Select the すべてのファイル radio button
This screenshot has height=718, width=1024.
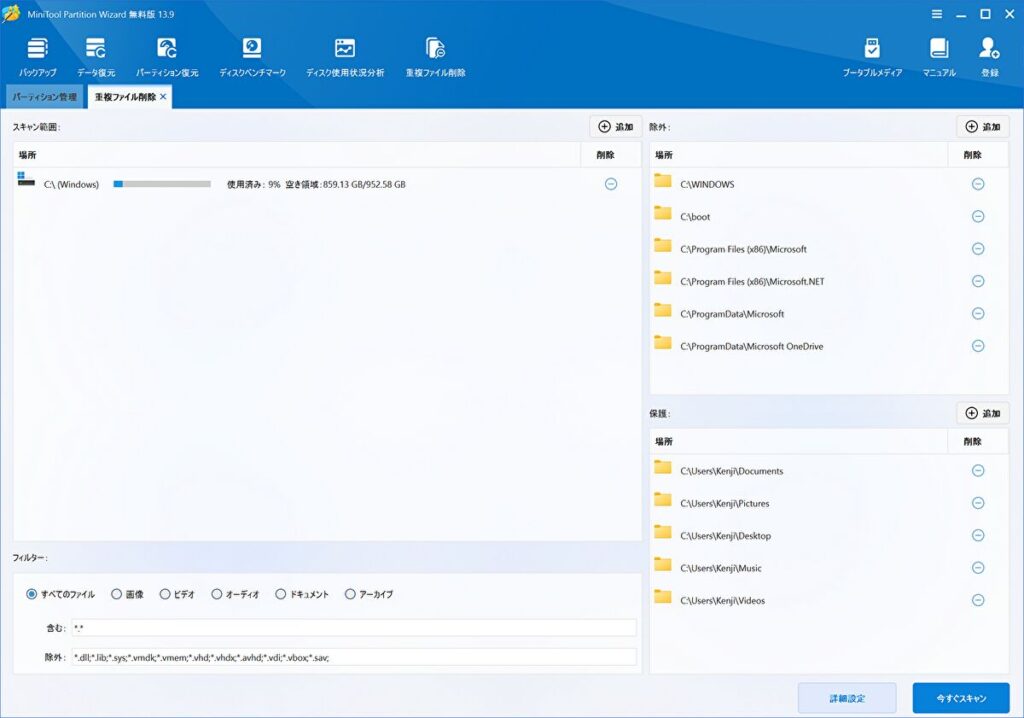31,594
